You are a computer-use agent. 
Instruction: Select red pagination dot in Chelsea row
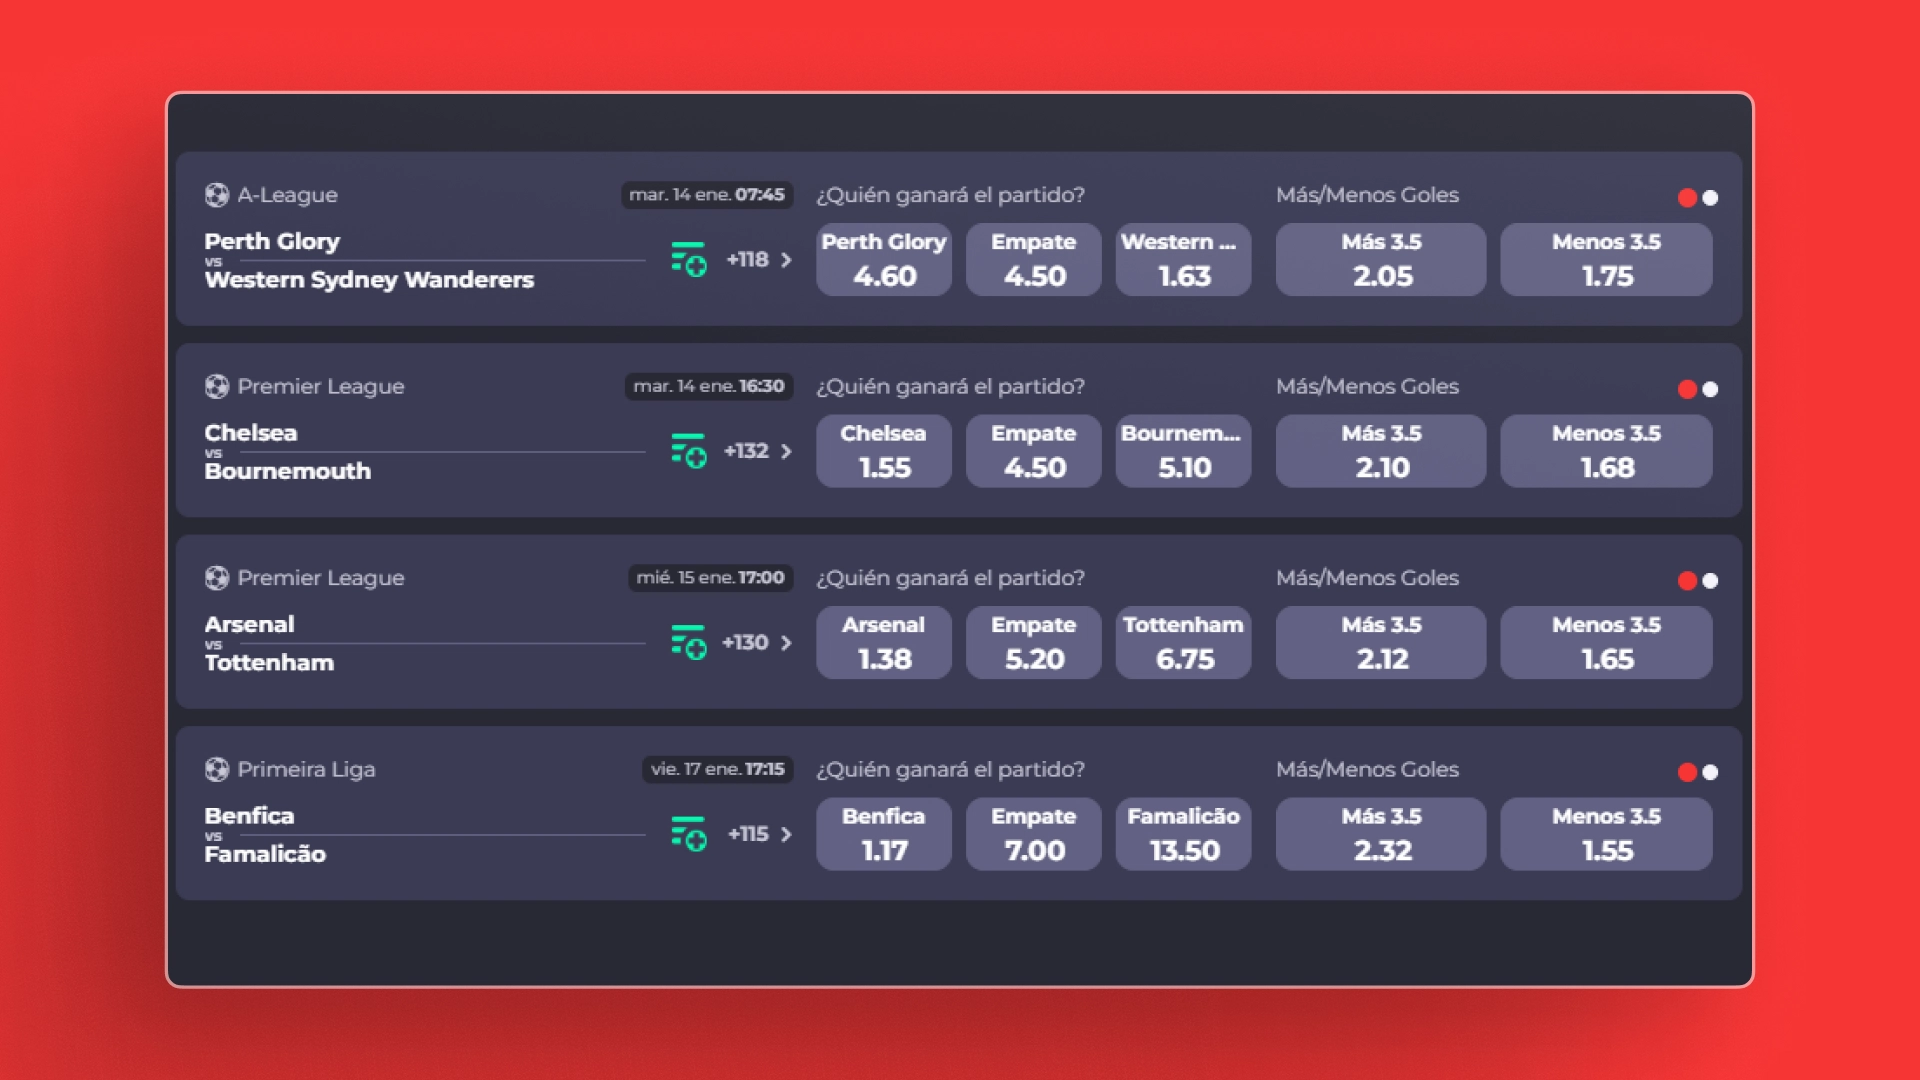tap(1687, 389)
